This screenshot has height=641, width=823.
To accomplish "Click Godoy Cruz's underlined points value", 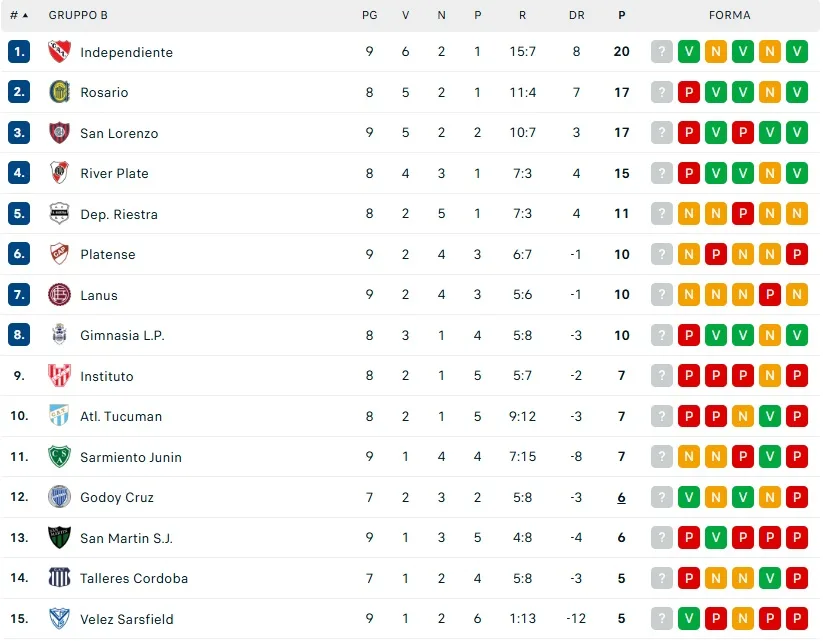I will pyautogui.click(x=621, y=497).
